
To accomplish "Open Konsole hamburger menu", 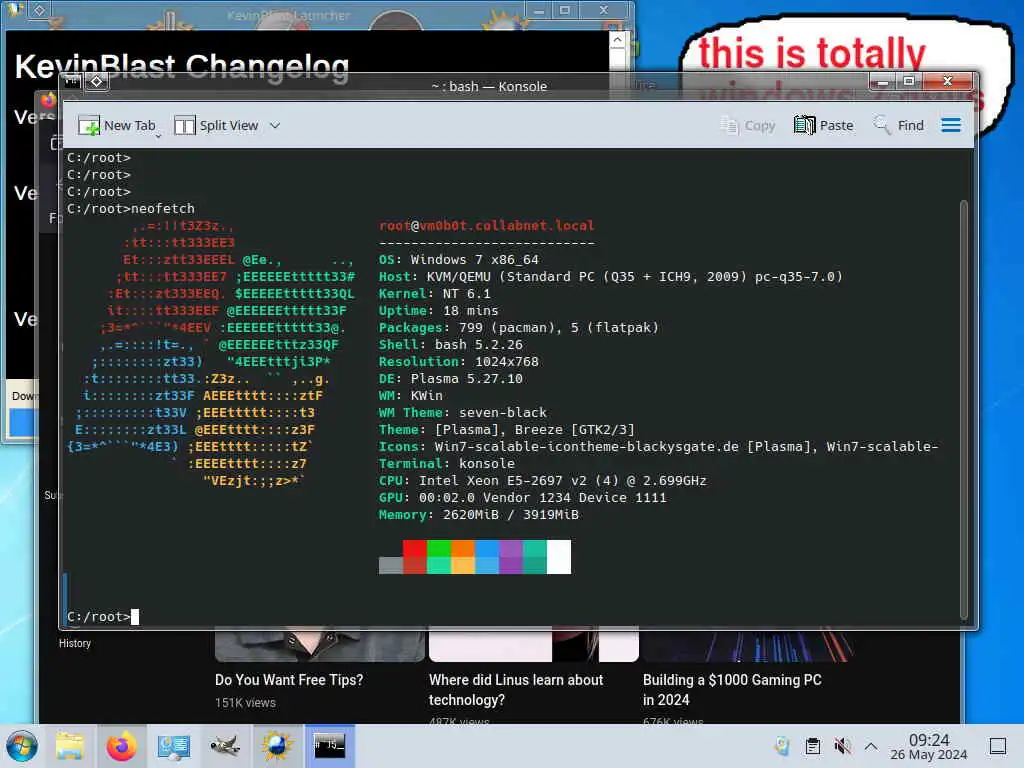I will 951,125.
